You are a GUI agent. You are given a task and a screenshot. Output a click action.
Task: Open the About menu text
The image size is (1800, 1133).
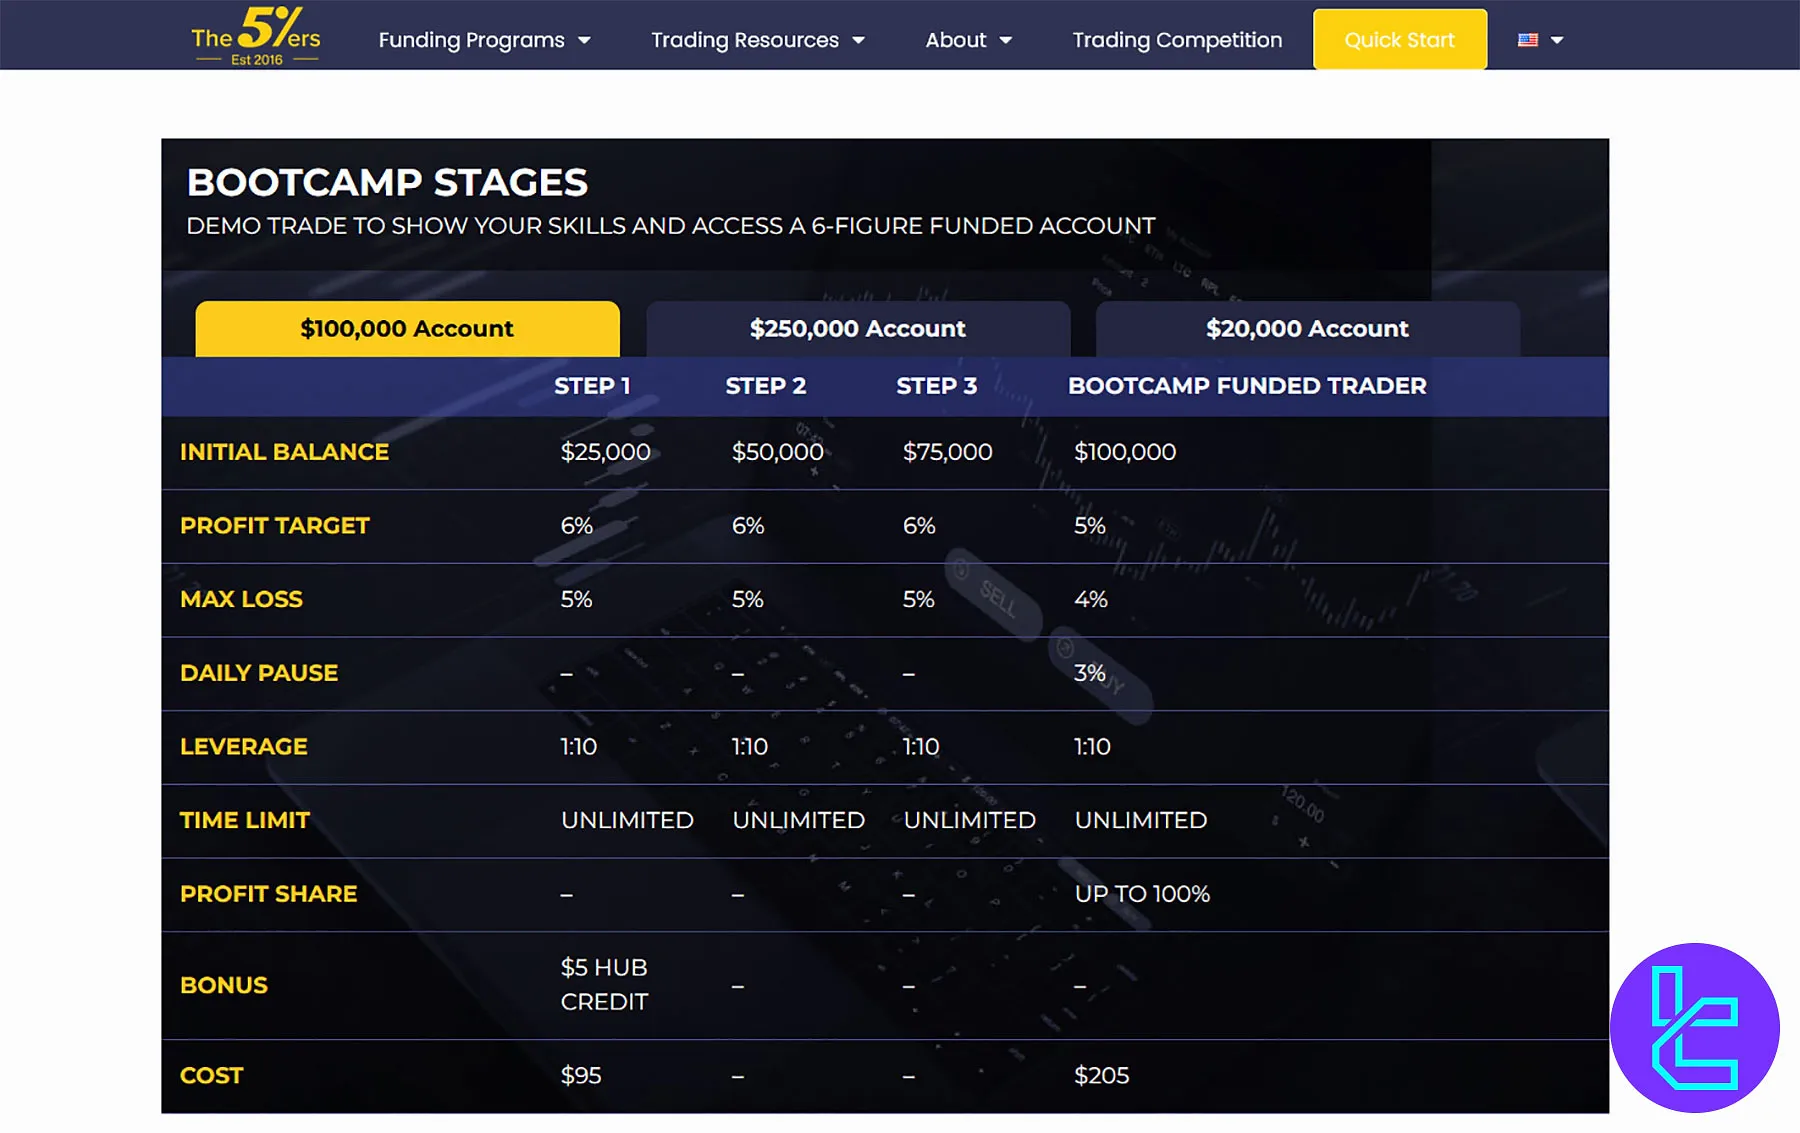click(x=955, y=40)
